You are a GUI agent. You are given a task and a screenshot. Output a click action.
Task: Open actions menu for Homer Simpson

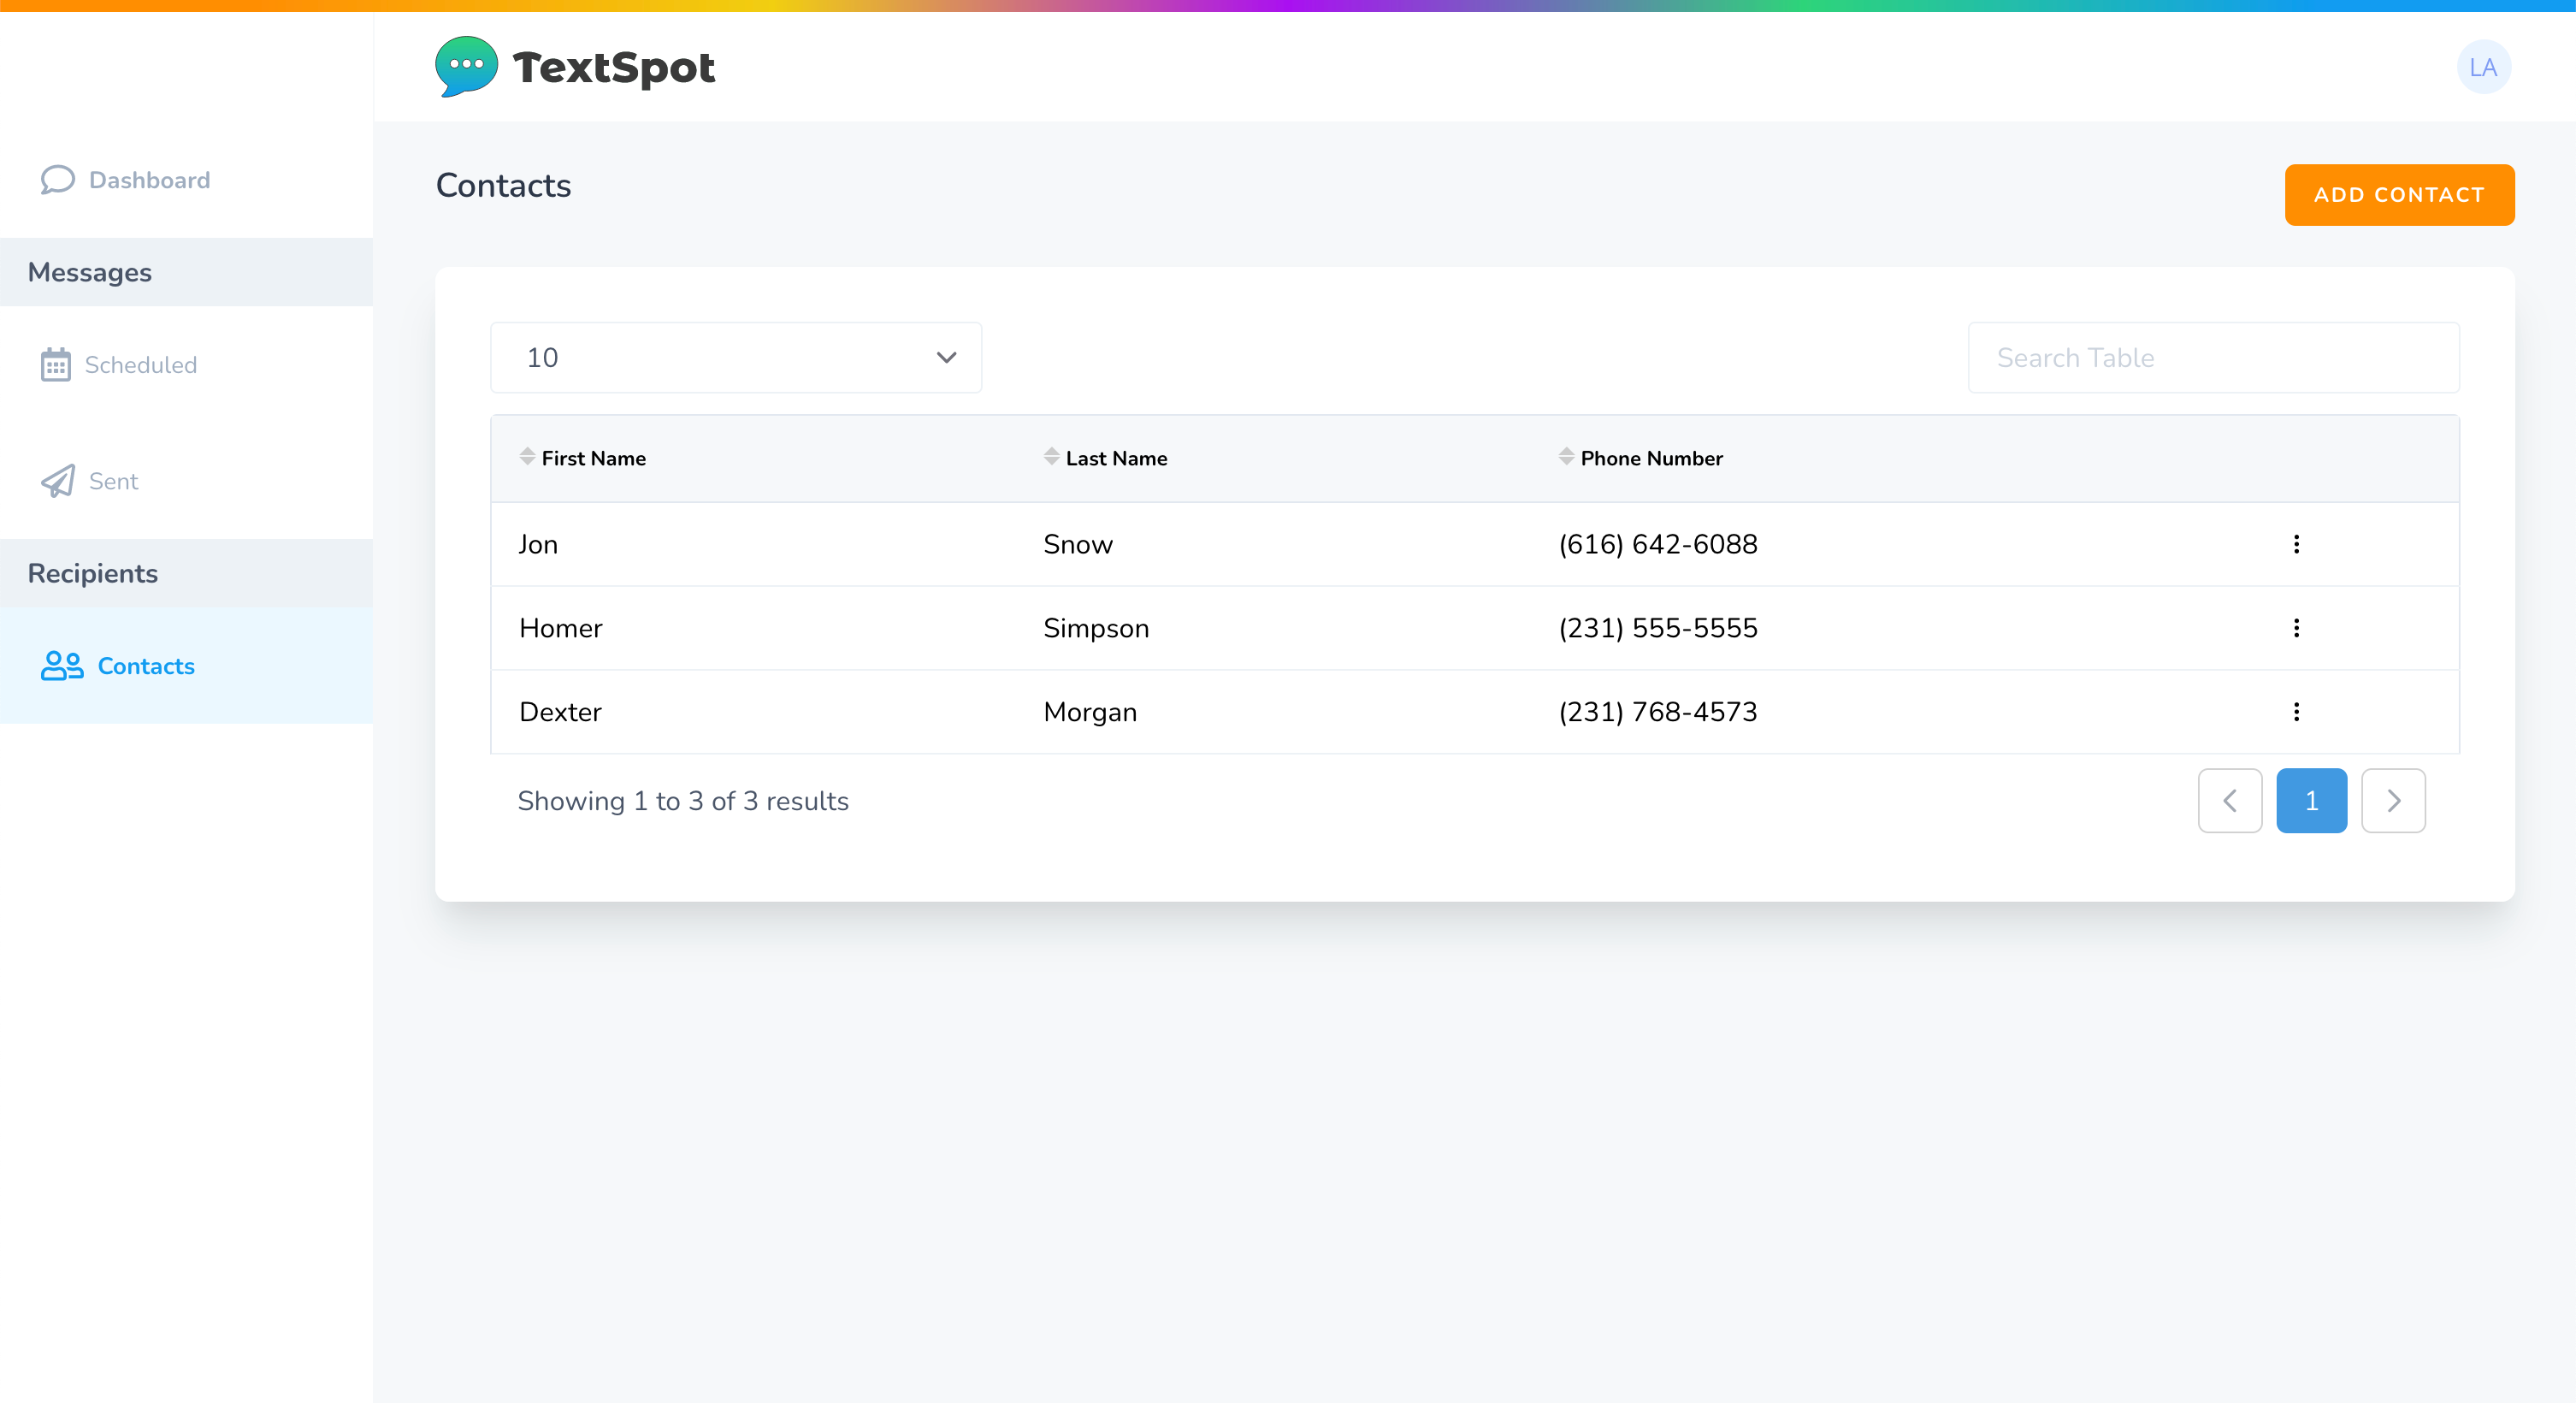[x=2296, y=628]
